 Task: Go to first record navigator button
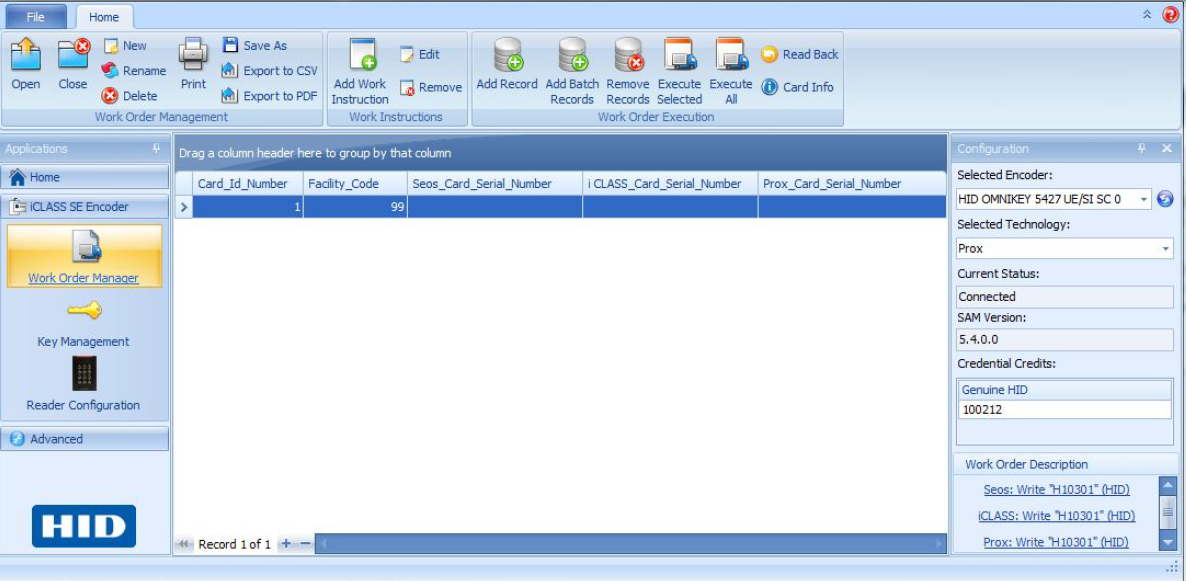[x=183, y=544]
